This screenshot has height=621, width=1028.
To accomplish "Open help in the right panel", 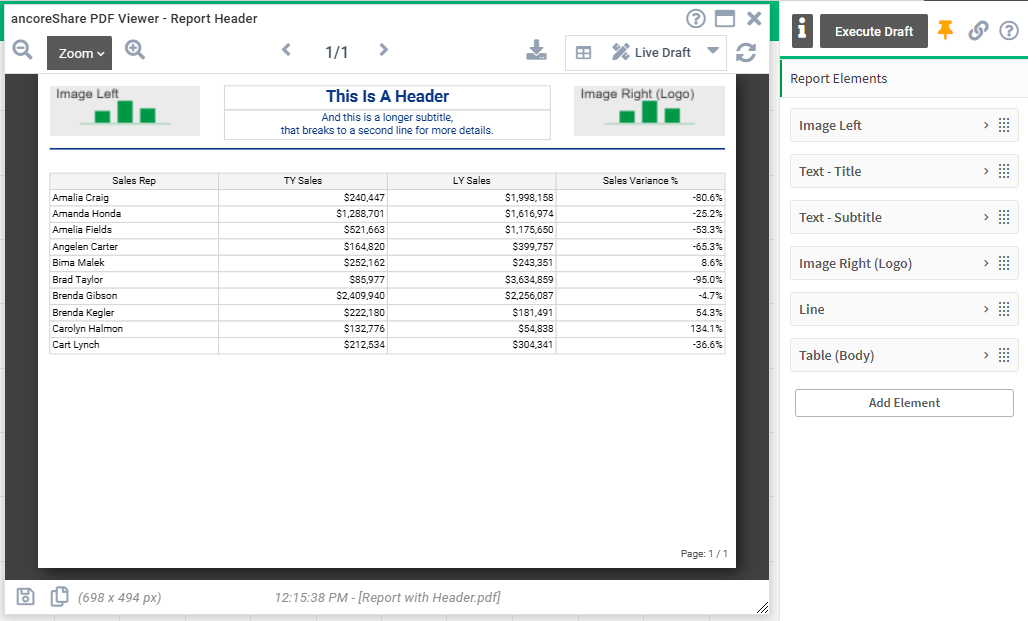I will click(1009, 30).
